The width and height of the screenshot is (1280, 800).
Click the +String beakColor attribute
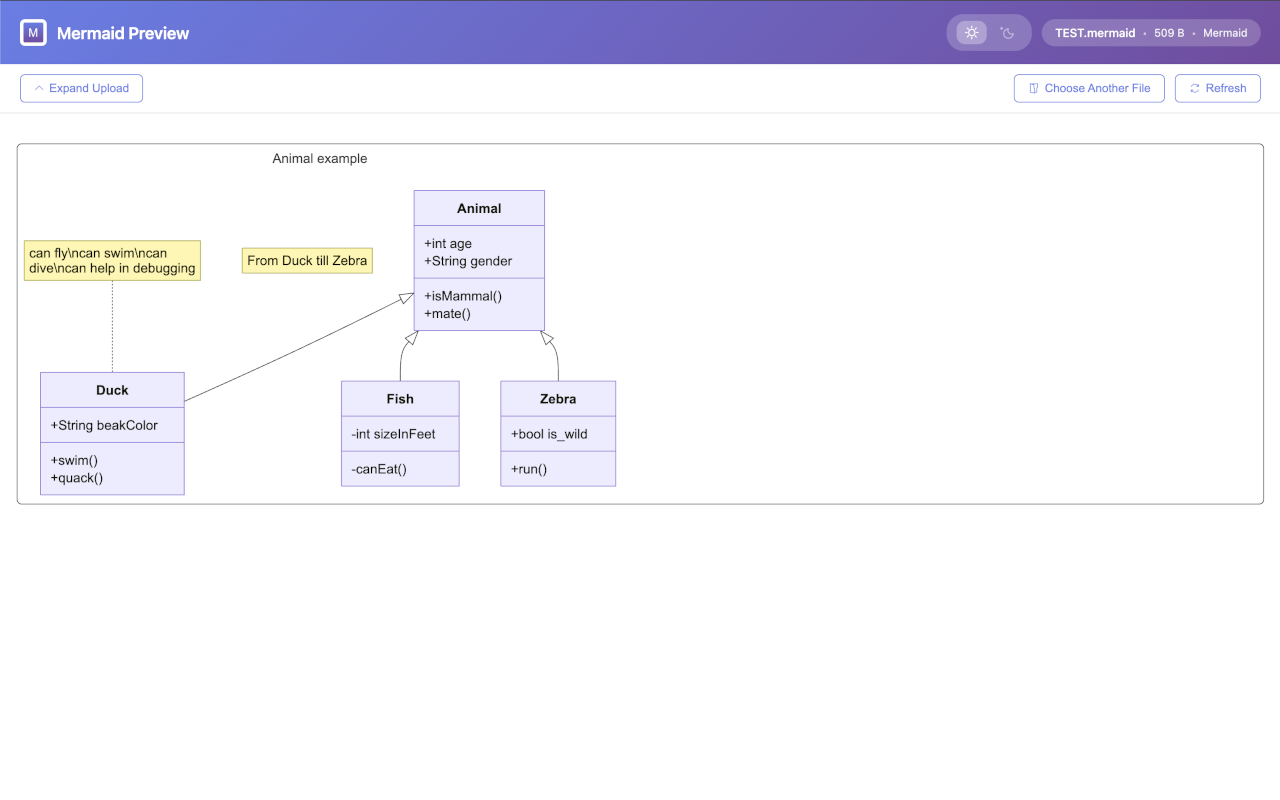[104, 425]
